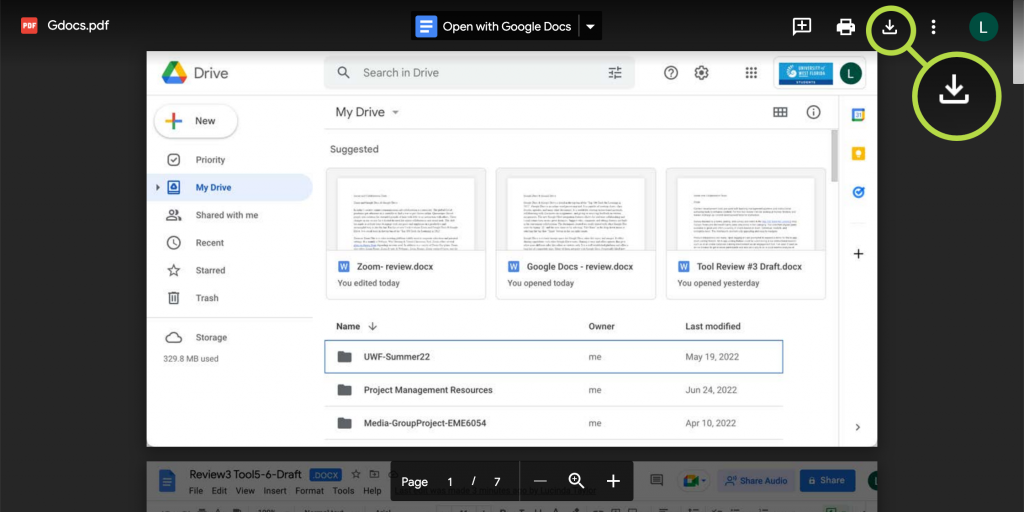The width and height of the screenshot is (1024, 512).
Task: Zoom out with the minus button
Action: [x=539, y=481]
